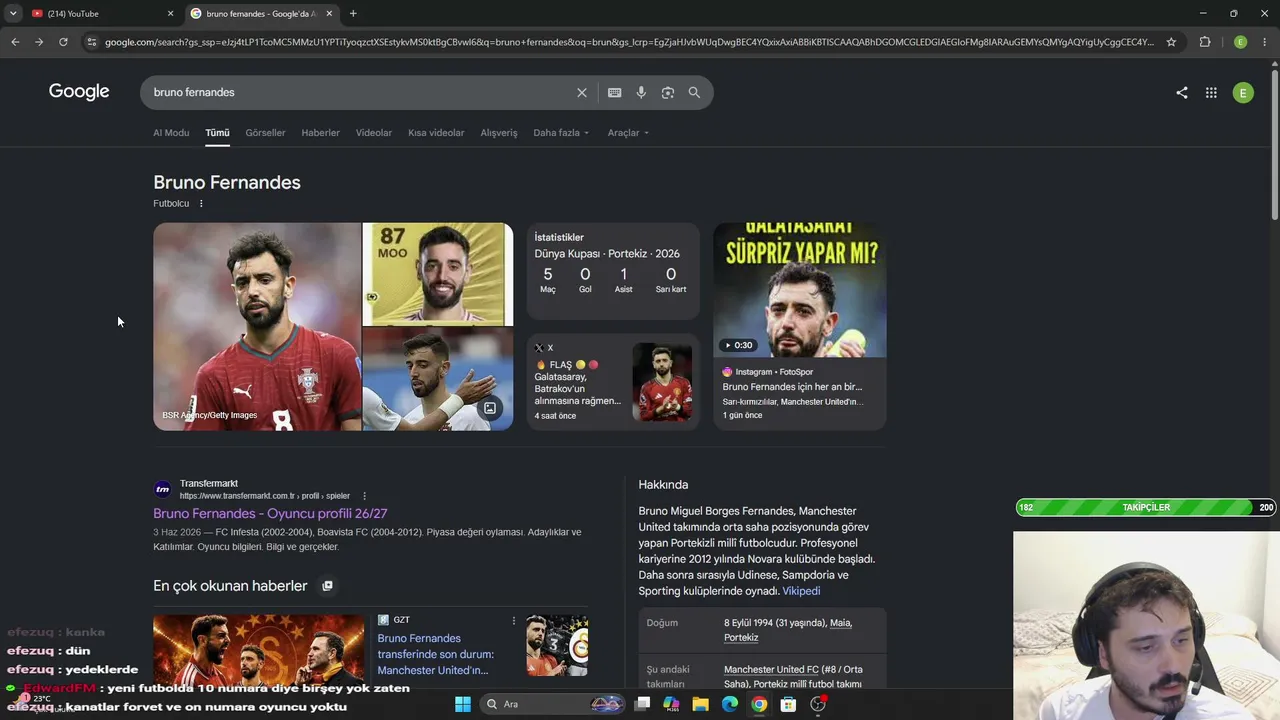The width and height of the screenshot is (1280, 720).
Task: Open the Chrome profile button in the toolbar
Action: coord(1240,42)
